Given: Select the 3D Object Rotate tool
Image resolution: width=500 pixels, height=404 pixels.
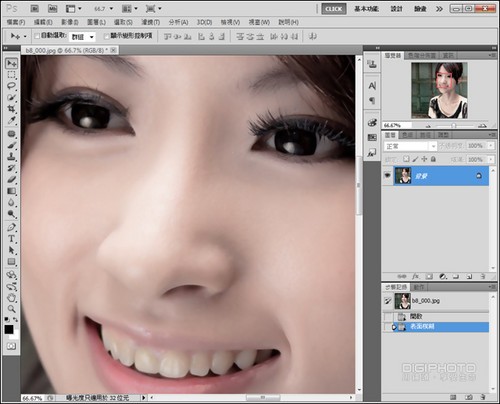Looking at the screenshot, I should point(11,275).
